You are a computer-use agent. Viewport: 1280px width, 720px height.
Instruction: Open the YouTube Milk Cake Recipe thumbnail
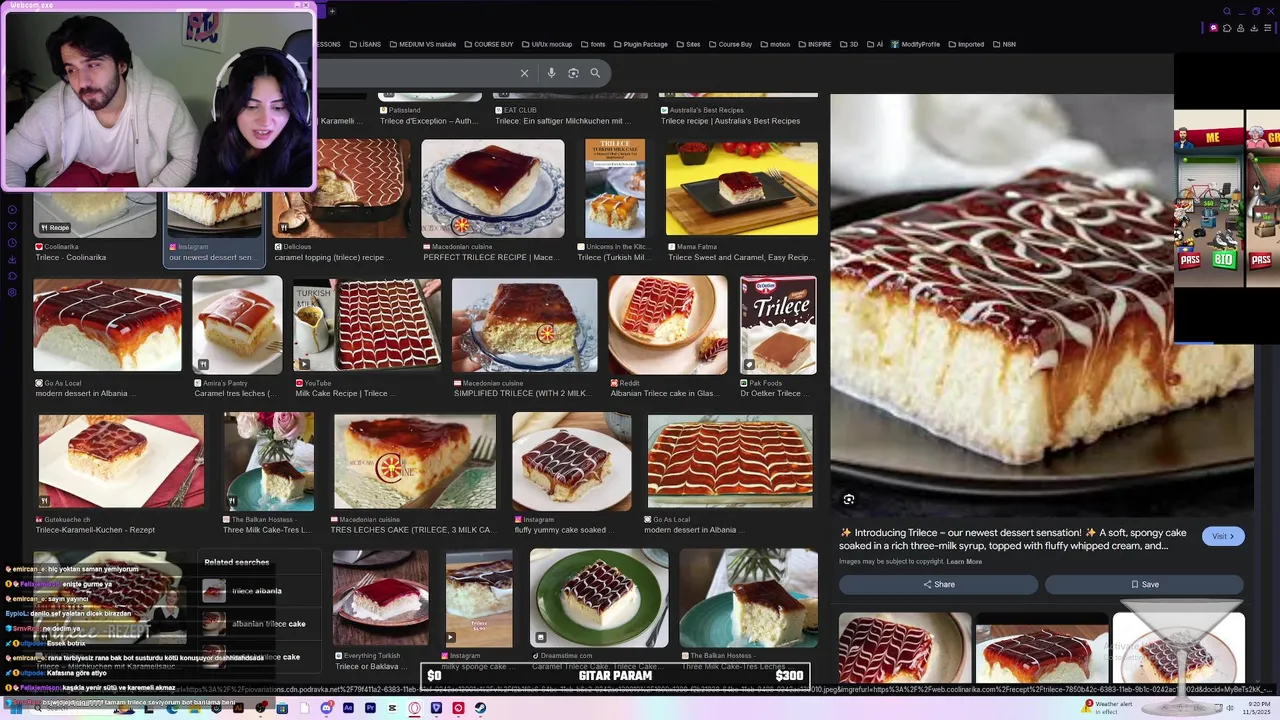(367, 326)
